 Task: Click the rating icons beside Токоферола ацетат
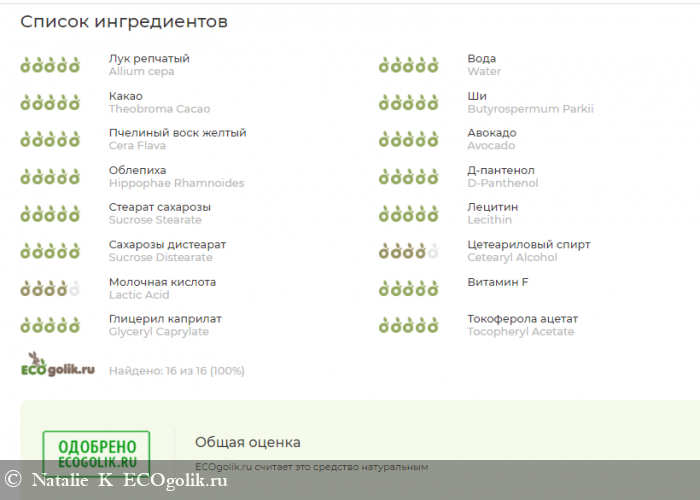(408, 325)
